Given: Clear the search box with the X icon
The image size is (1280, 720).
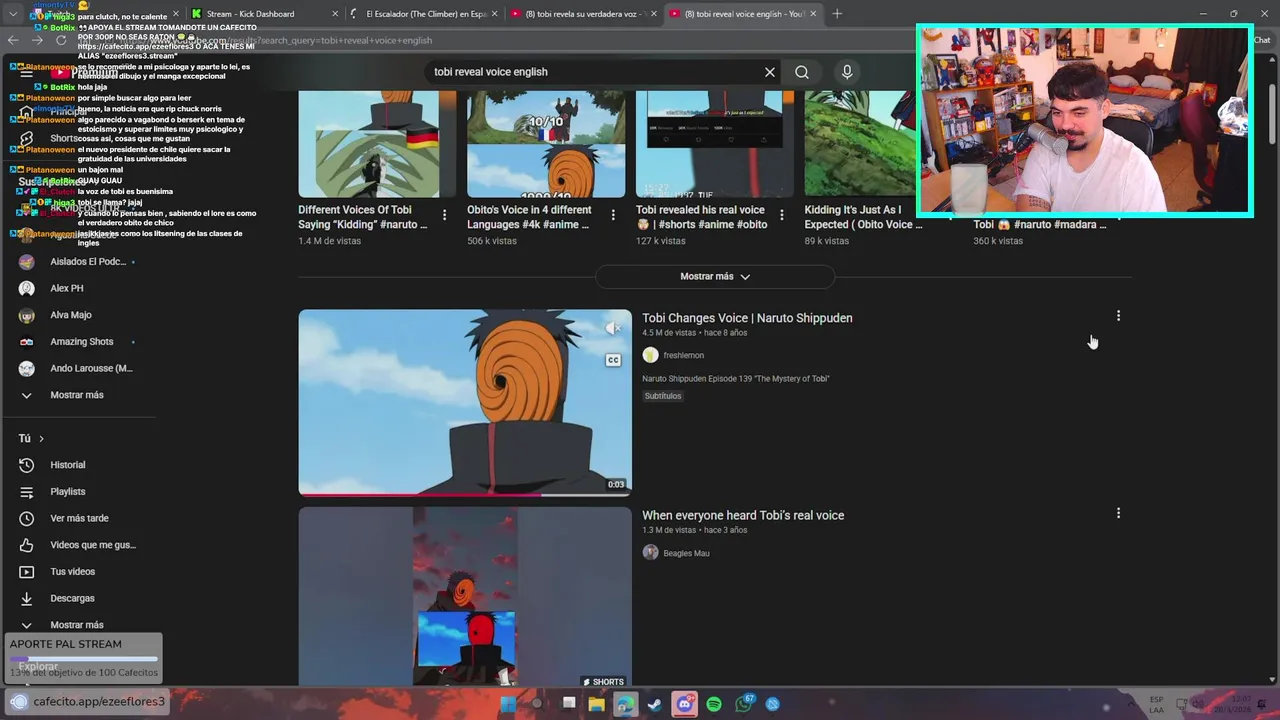Looking at the screenshot, I should 769,72.
